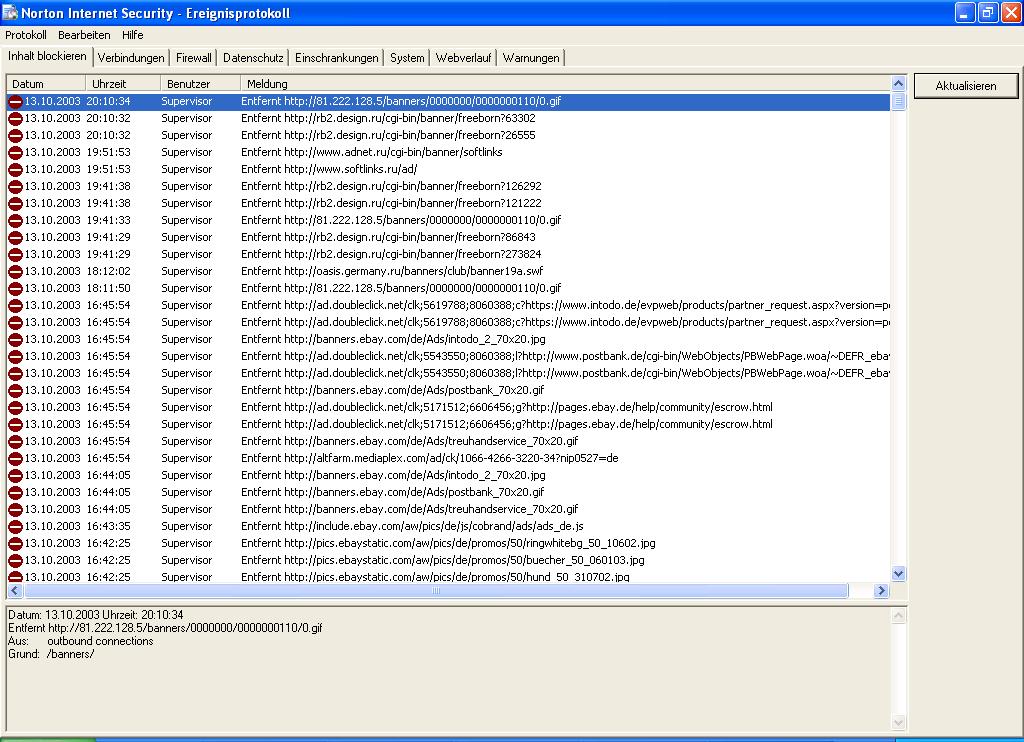Click 'Grund: /banners/' in details pane
Screen dimensions: 1024x742
pos(51,654)
